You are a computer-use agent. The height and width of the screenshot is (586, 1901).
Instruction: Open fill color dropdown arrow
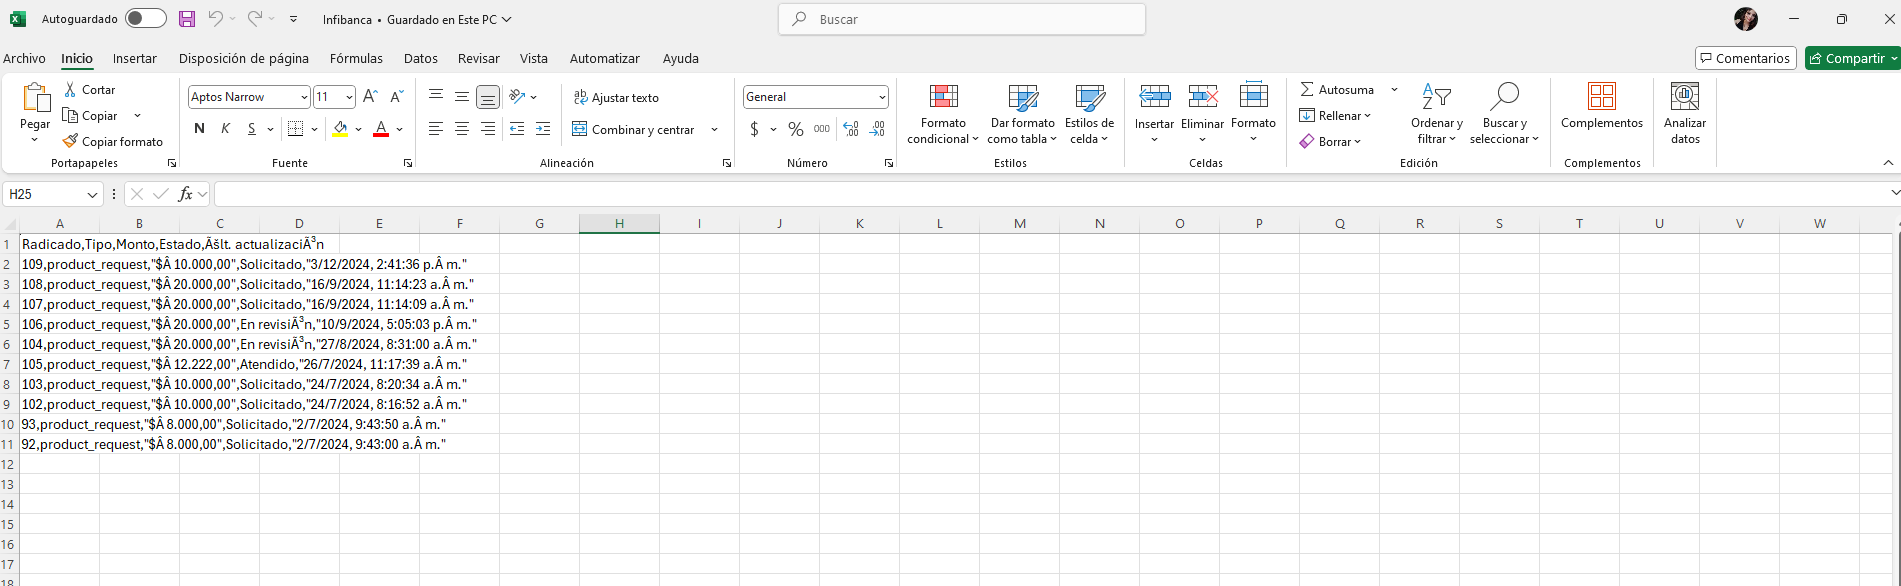point(358,129)
